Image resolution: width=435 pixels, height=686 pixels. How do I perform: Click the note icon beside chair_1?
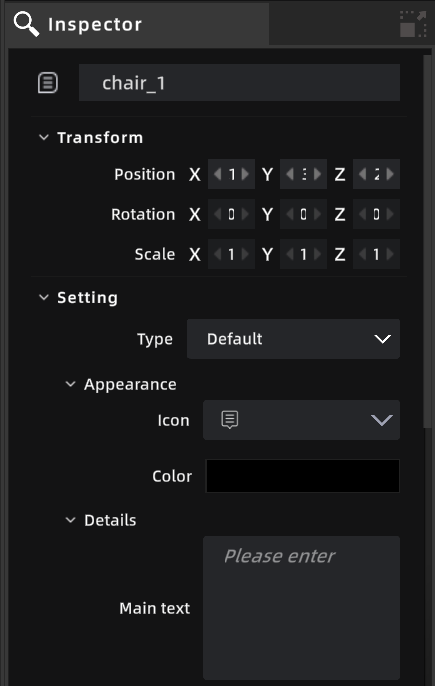click(48, 83)
